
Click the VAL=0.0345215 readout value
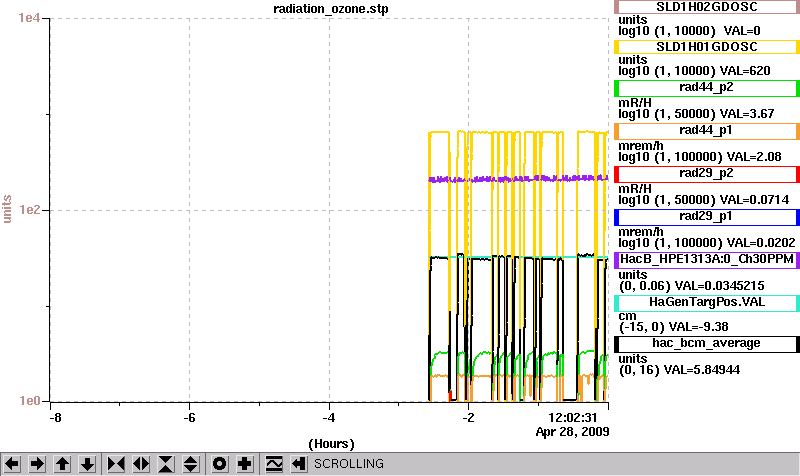click(x=719, y=285)
